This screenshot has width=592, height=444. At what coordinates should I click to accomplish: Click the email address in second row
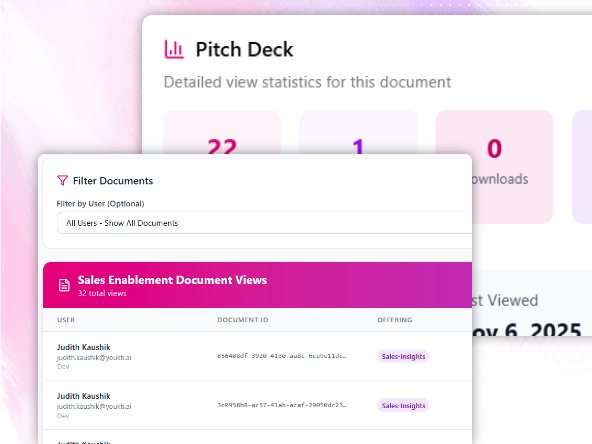pos(94,407)
